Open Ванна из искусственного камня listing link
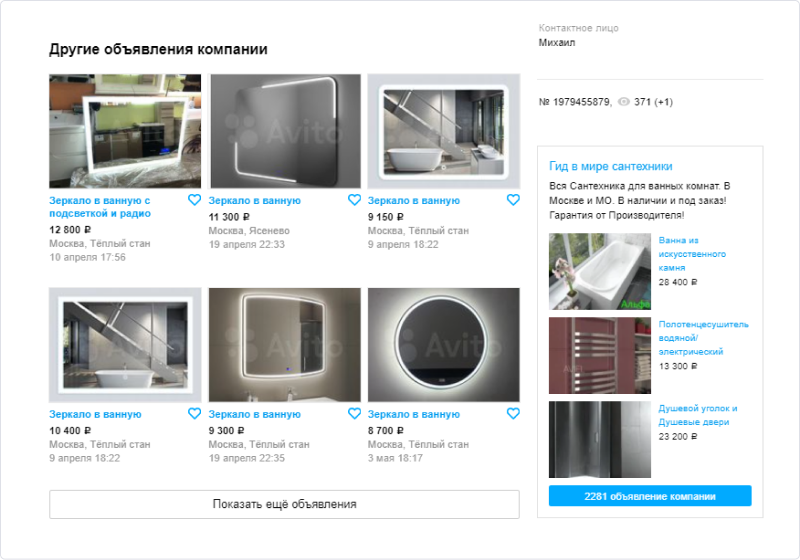 point(692,254)
